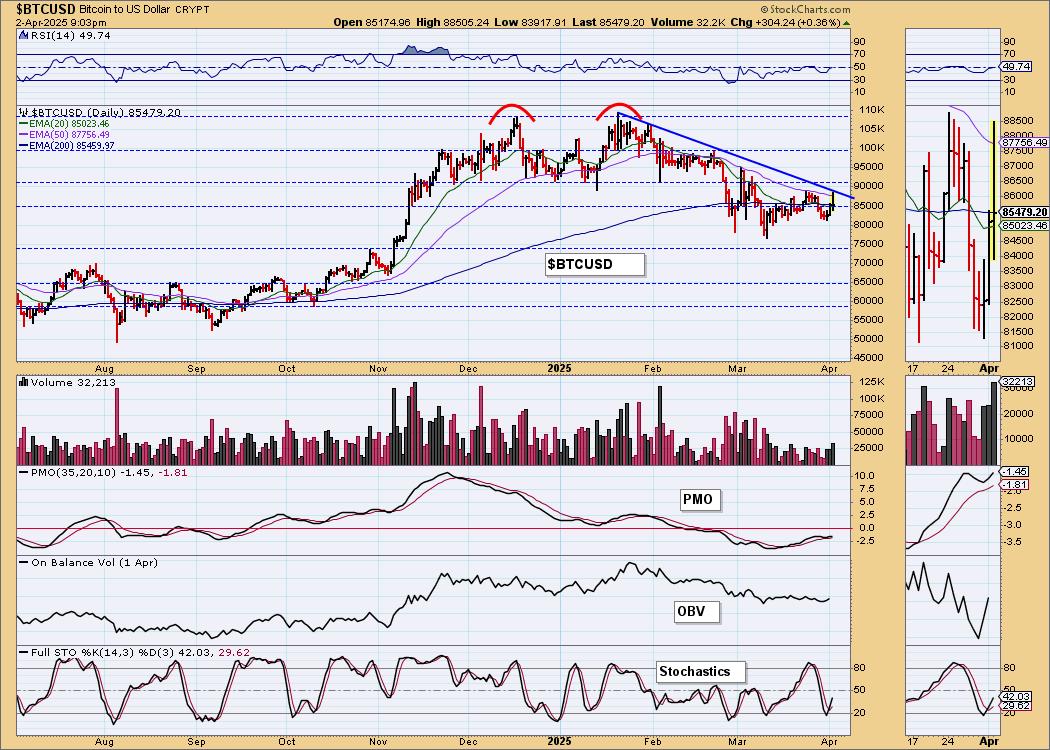1050x750 pixels.
Task: Click the 45000 price axis label
Action: coord(867,358)
